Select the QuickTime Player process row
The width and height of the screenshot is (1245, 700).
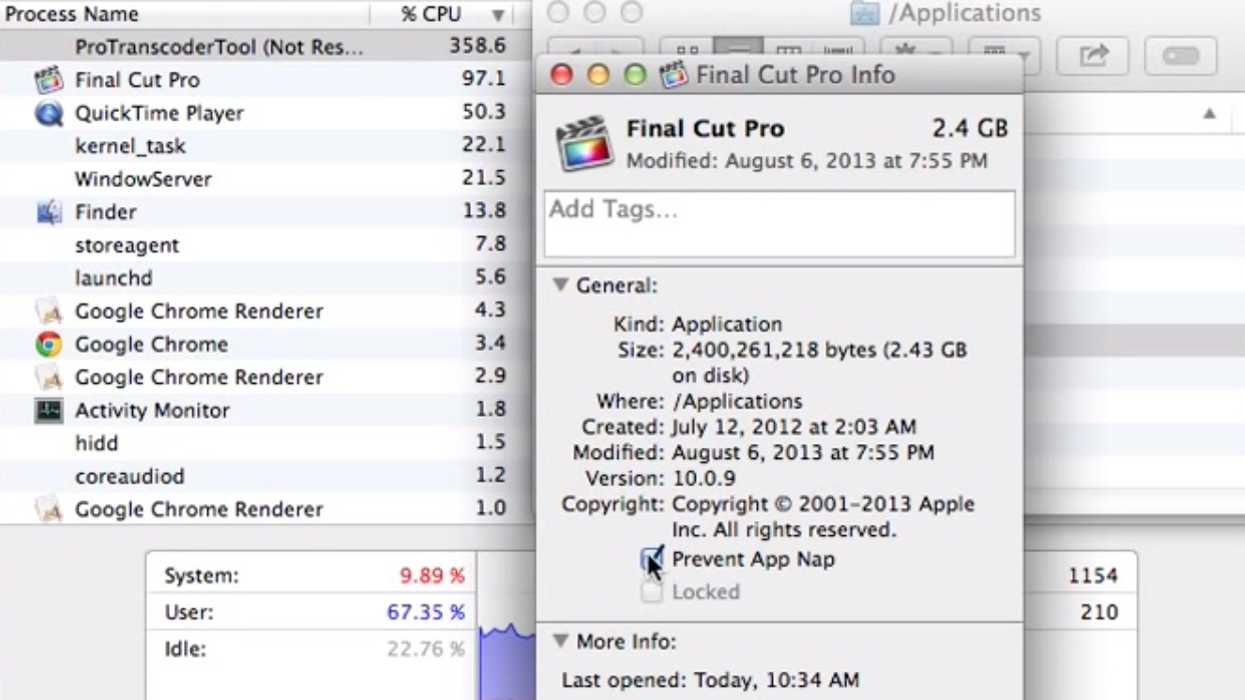click(x=266, y=113)
